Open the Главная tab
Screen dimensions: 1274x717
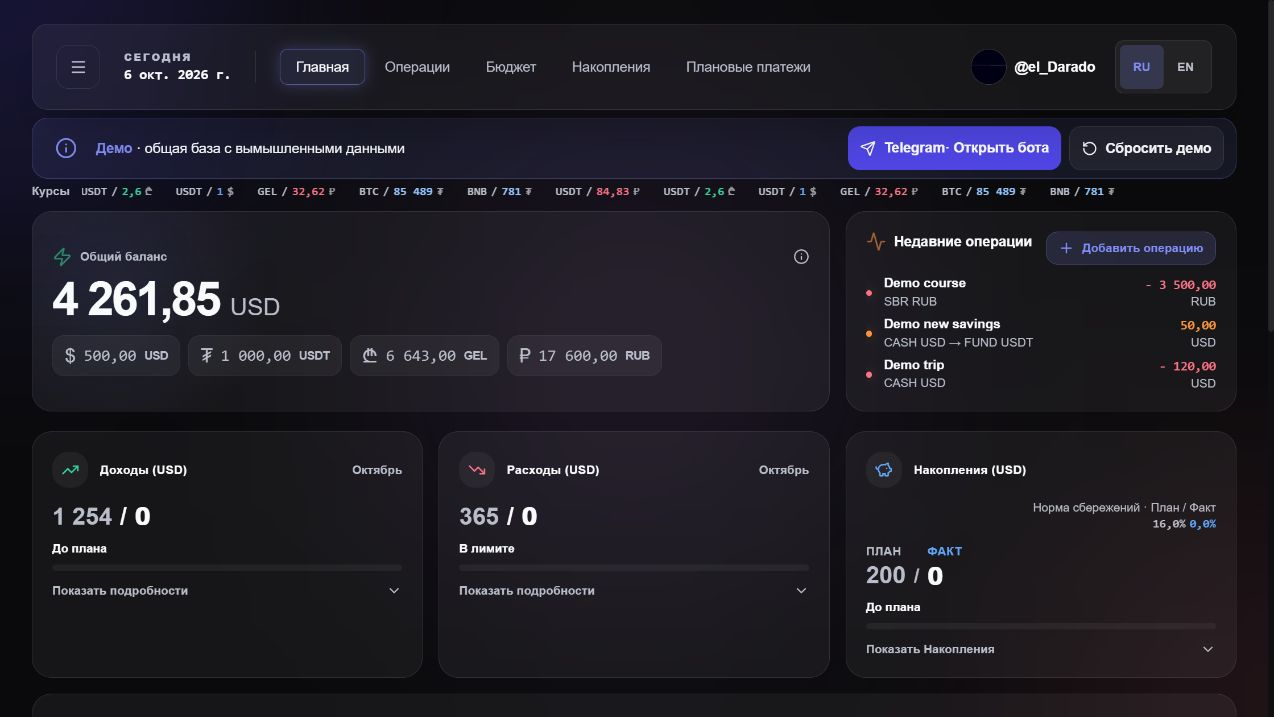(322, 67)
